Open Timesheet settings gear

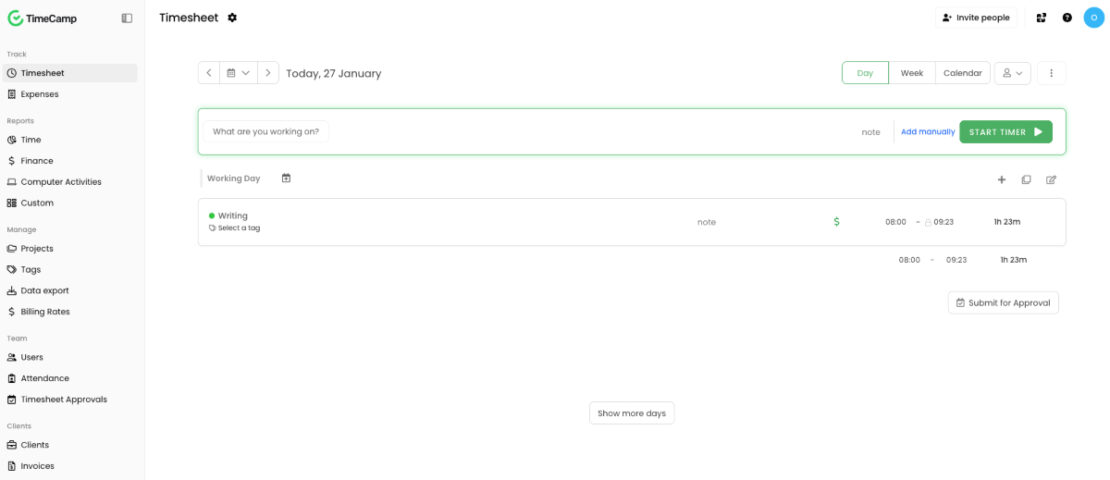pyautogui.click(x=233, y=18)
